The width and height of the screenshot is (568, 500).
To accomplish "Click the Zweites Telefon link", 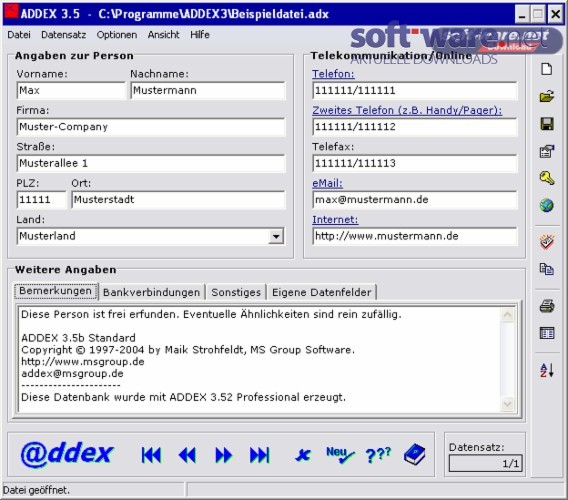I will 407,110.
